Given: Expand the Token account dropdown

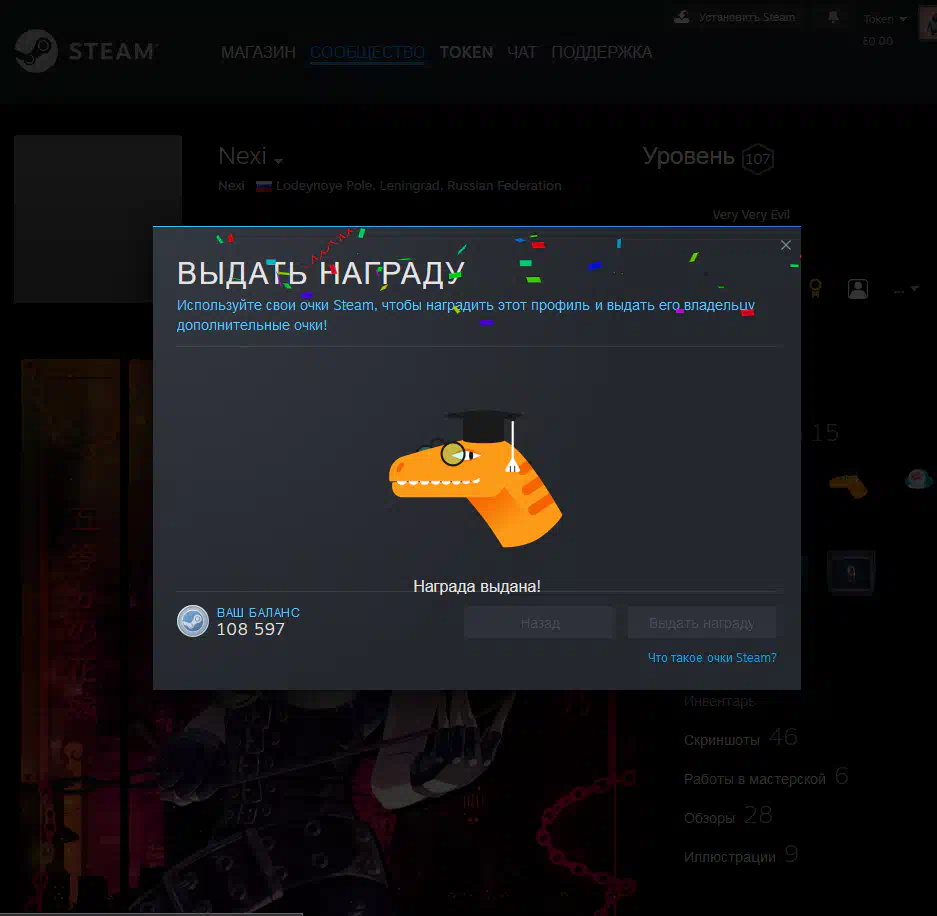Looking at the screenshot, I should click(885, 19).
